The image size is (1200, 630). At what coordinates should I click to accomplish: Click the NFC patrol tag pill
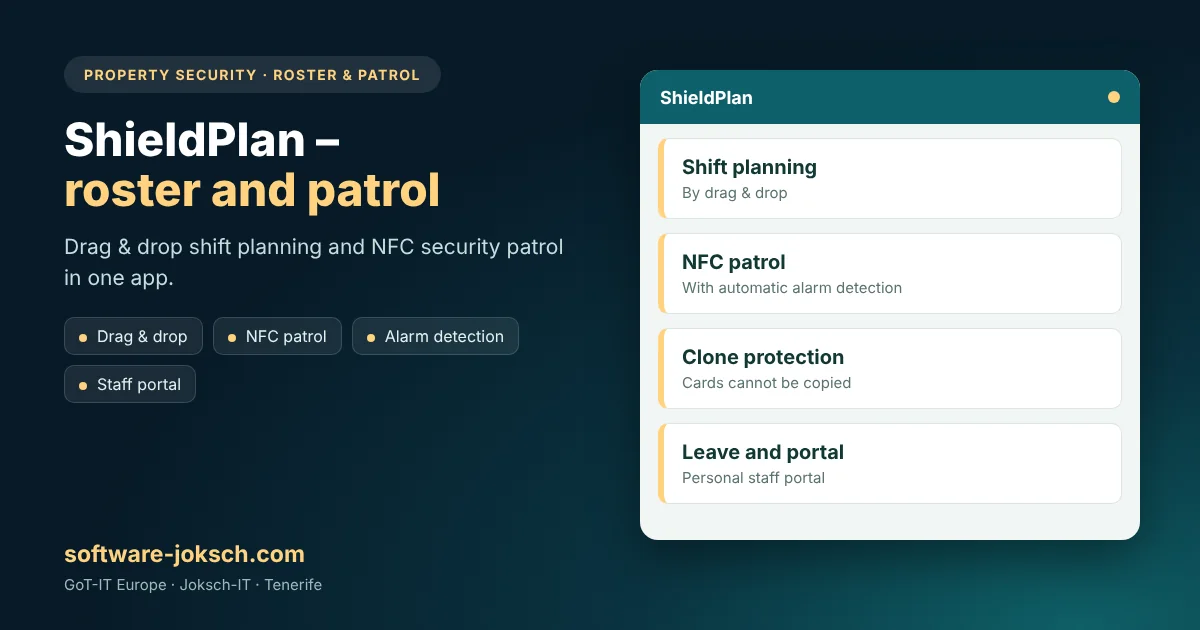click(x=277, y=336)
